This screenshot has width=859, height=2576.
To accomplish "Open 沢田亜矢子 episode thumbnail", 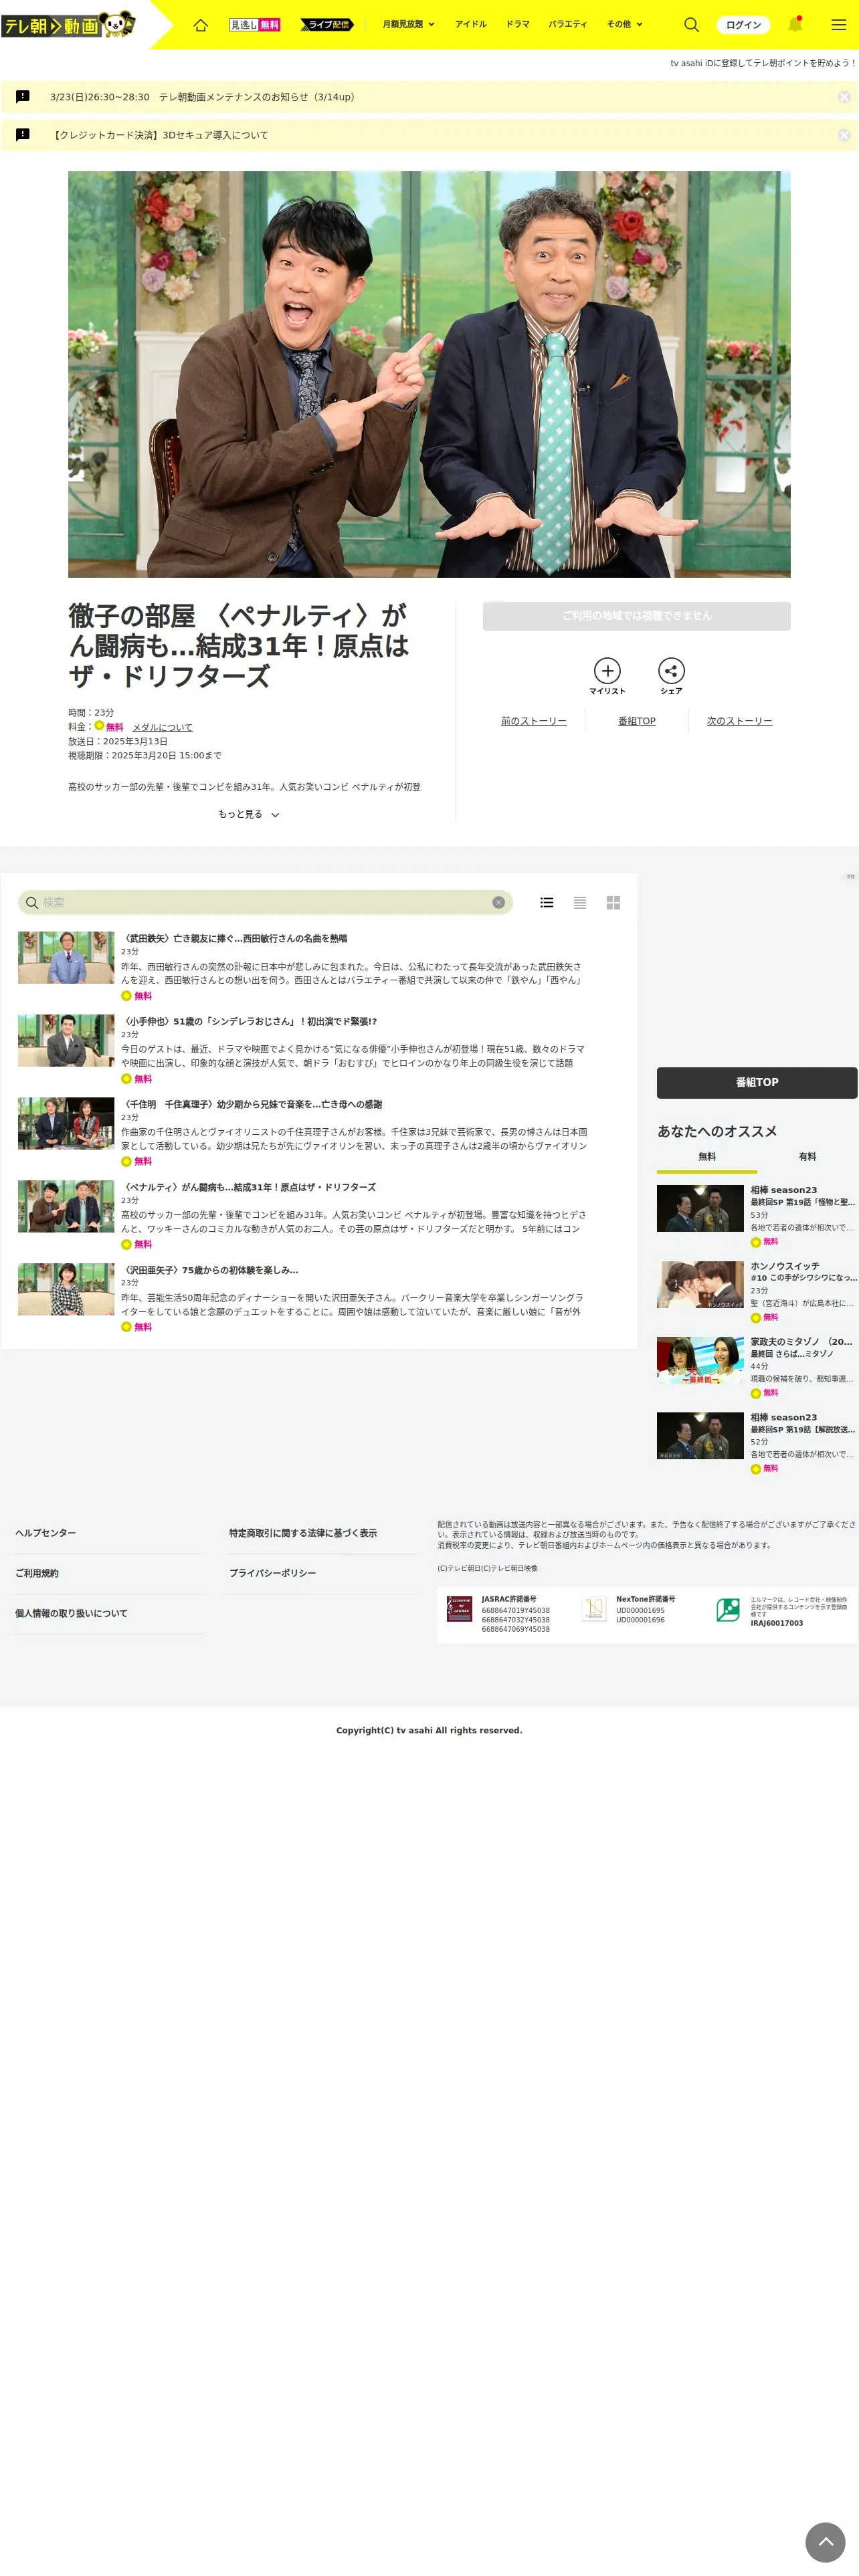I will (66, 1289).
